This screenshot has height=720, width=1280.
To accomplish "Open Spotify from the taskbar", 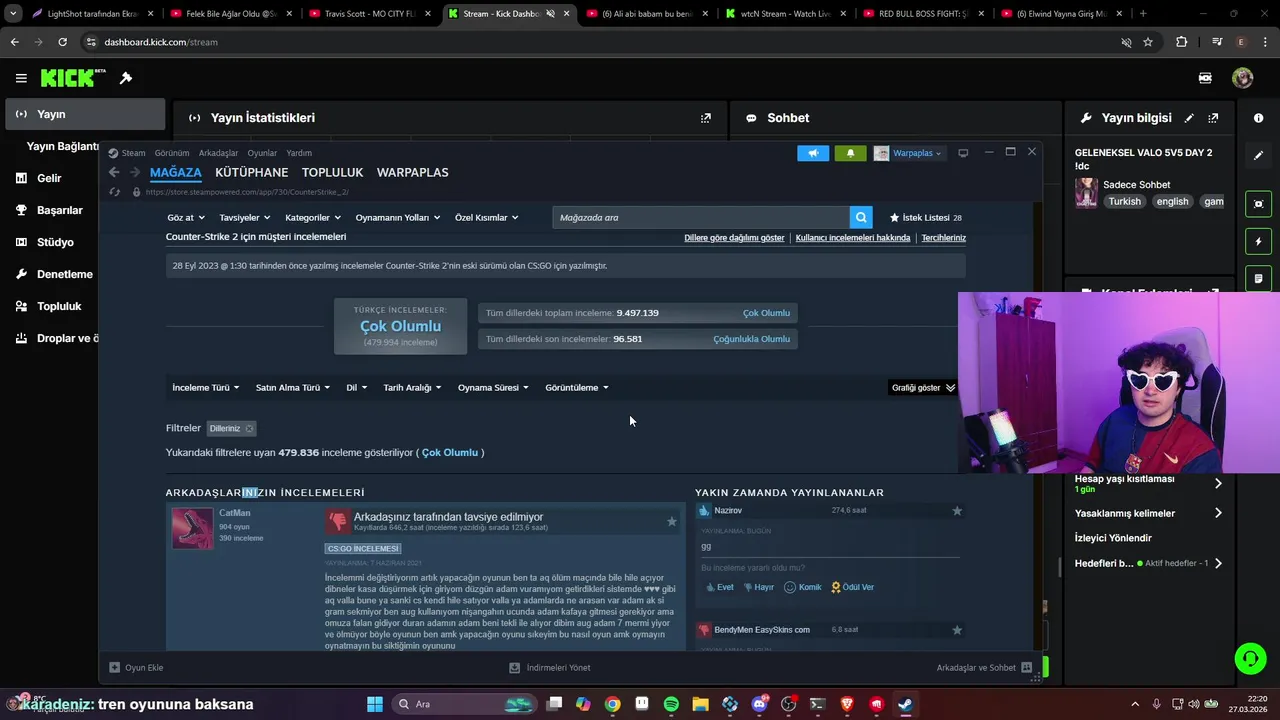I will pos(671,704).
